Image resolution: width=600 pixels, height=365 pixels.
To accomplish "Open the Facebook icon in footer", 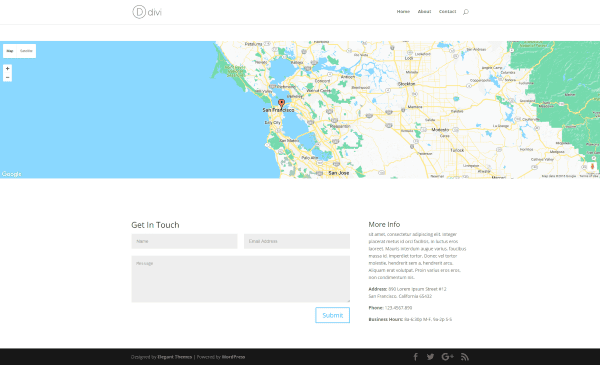I will coord(416,357).
